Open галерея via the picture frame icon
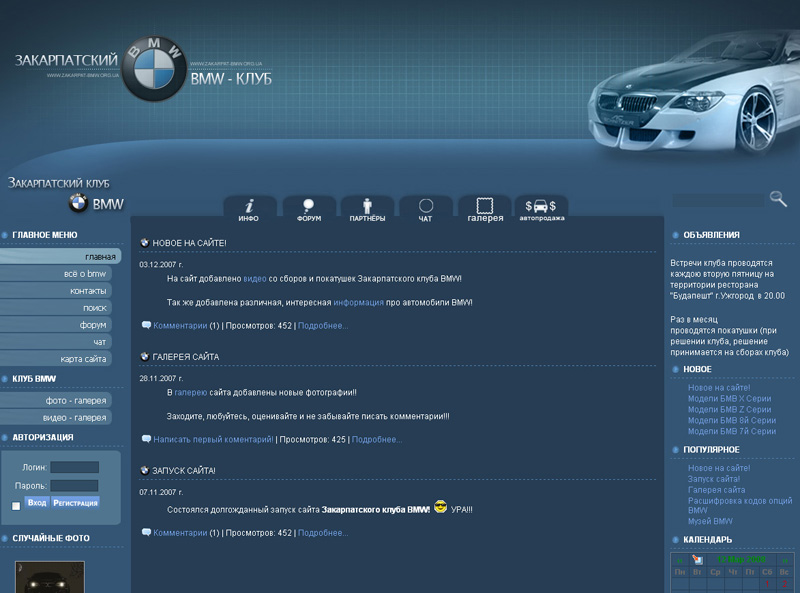 [484, 203]
